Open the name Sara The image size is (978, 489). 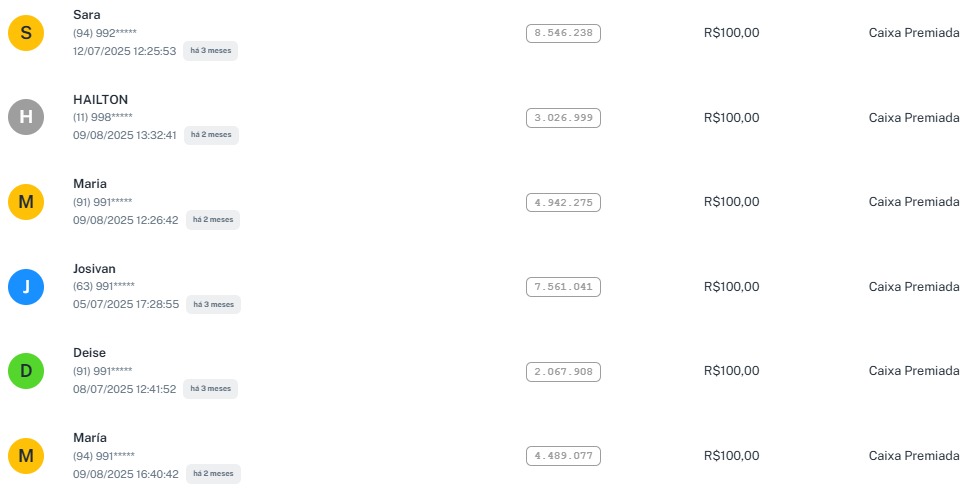[87, 15]
